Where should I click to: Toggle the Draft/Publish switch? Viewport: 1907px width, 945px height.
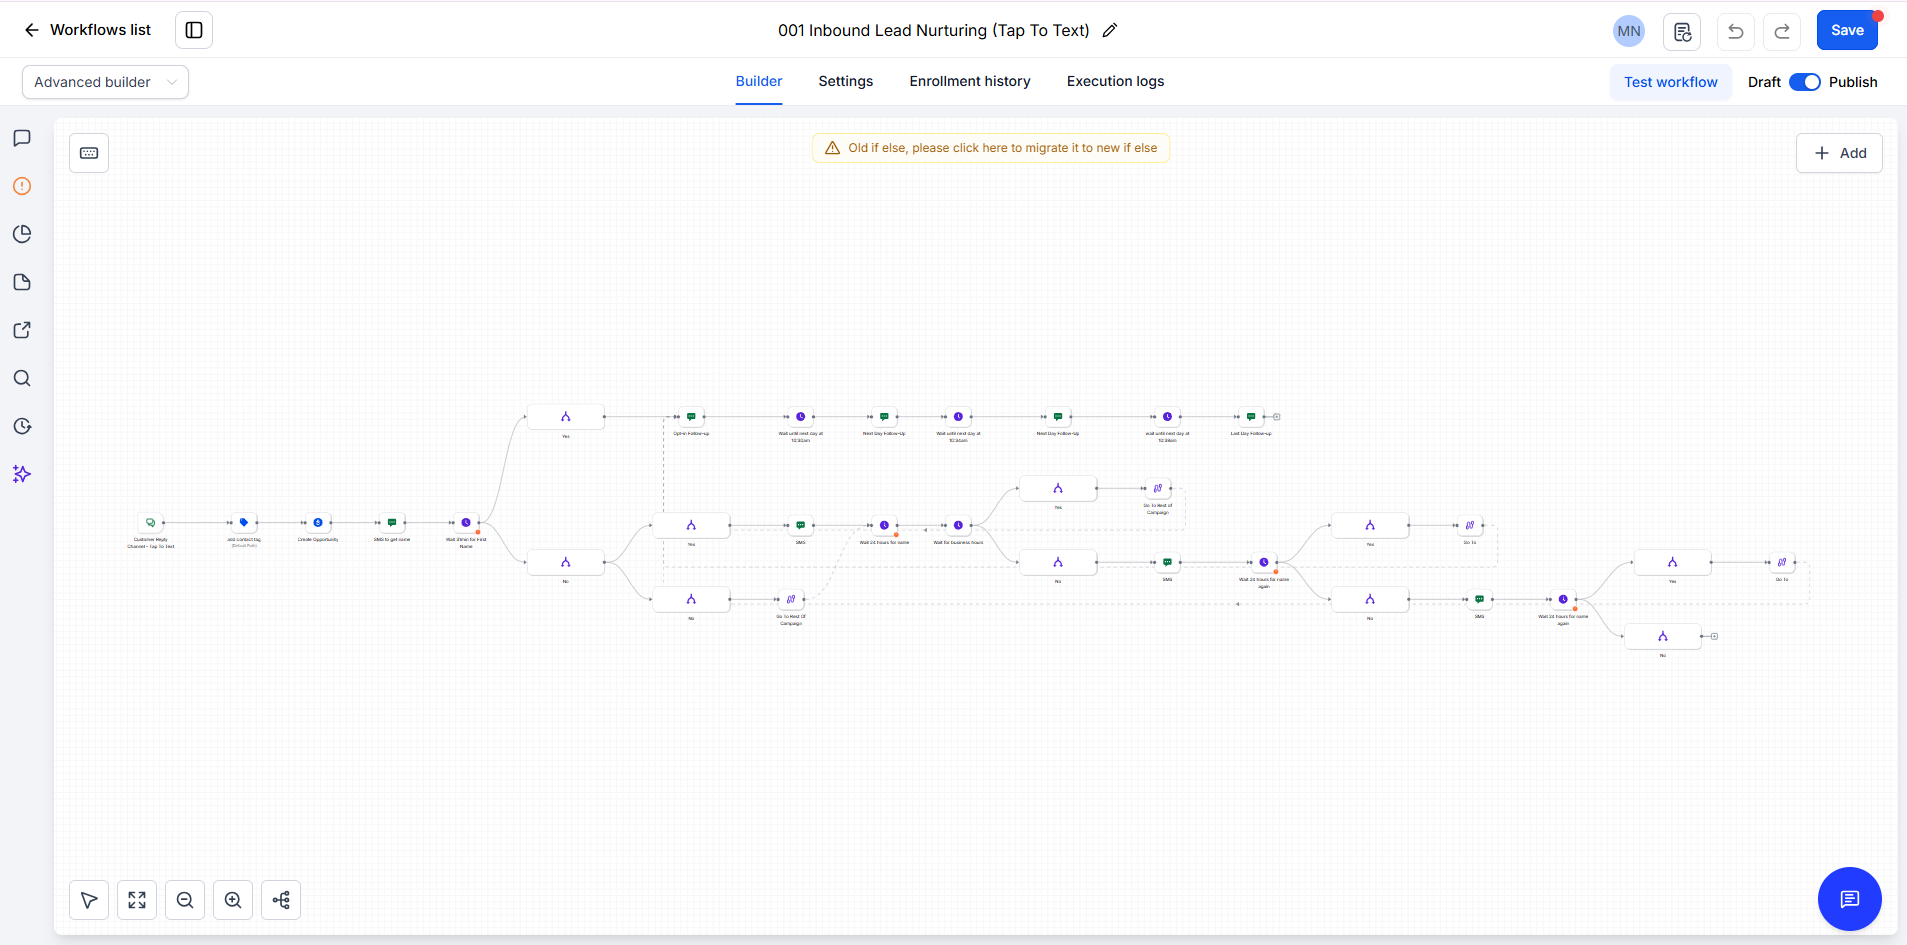(1805, 82)
